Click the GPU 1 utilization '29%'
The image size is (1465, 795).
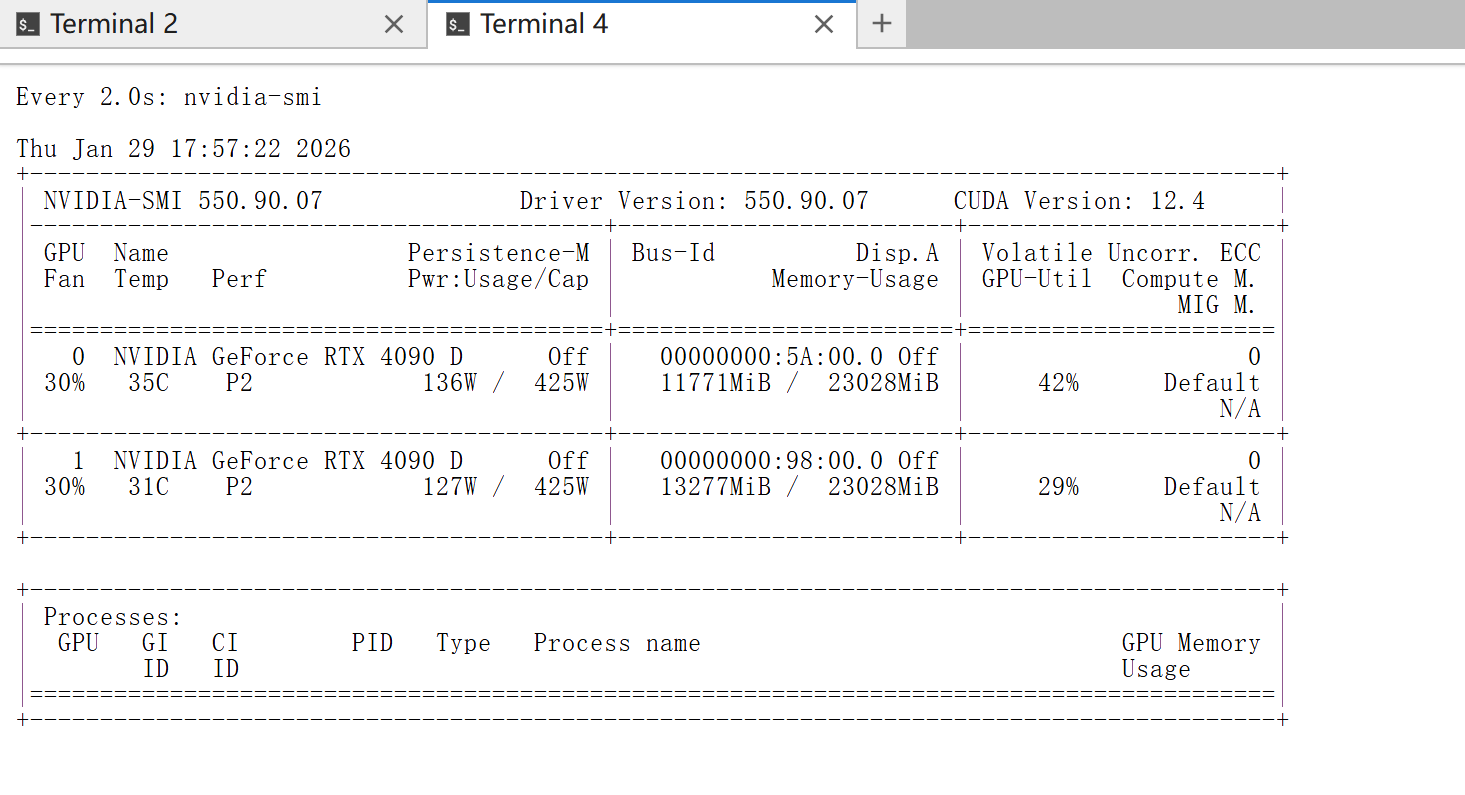(x=1058, y=487)
